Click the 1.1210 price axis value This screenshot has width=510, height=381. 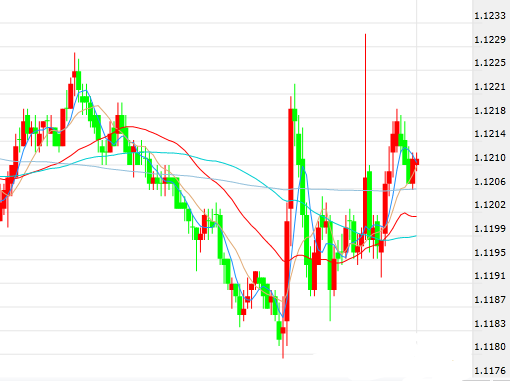click(490, 158)
